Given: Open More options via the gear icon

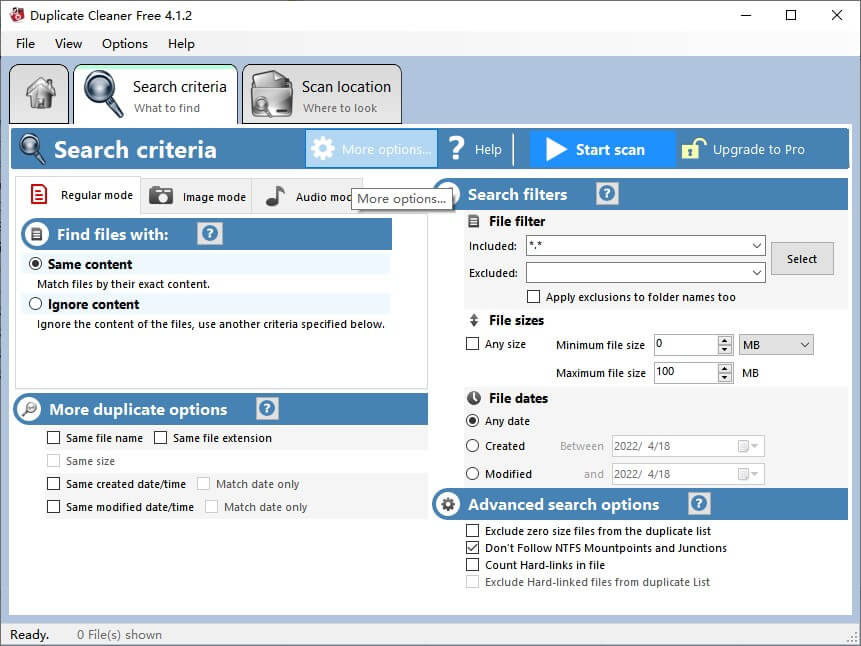Looking at the screenshot, I should pos(324,148).
